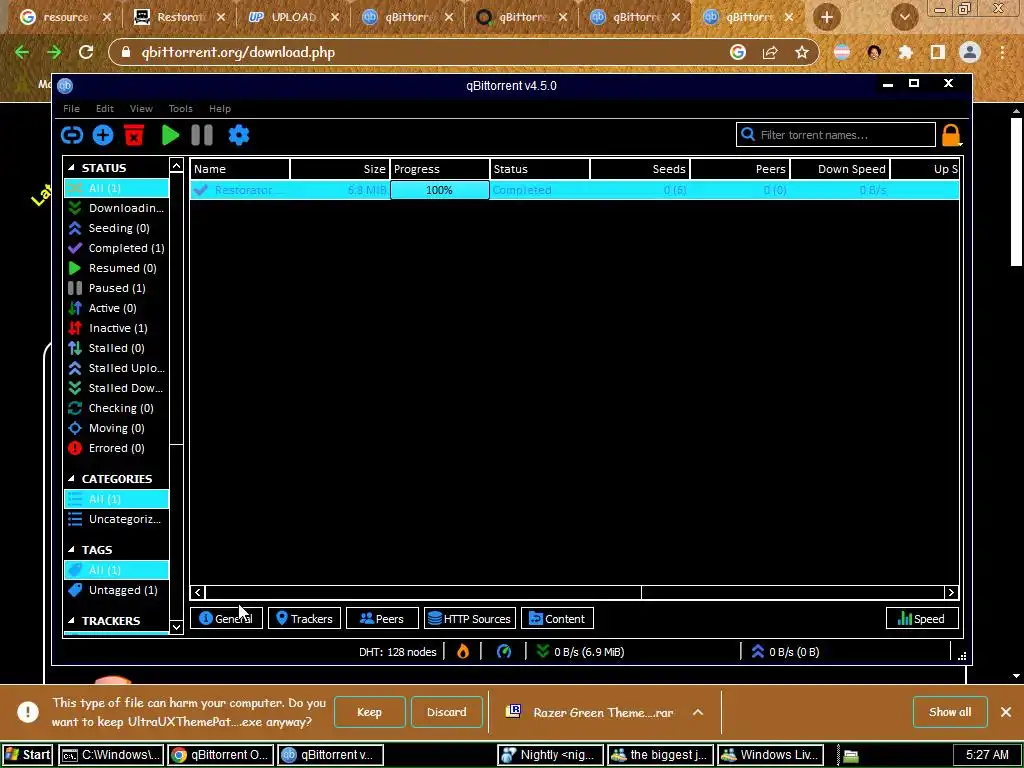Select the Stalled Downloading filter

(x=116, y=388)
